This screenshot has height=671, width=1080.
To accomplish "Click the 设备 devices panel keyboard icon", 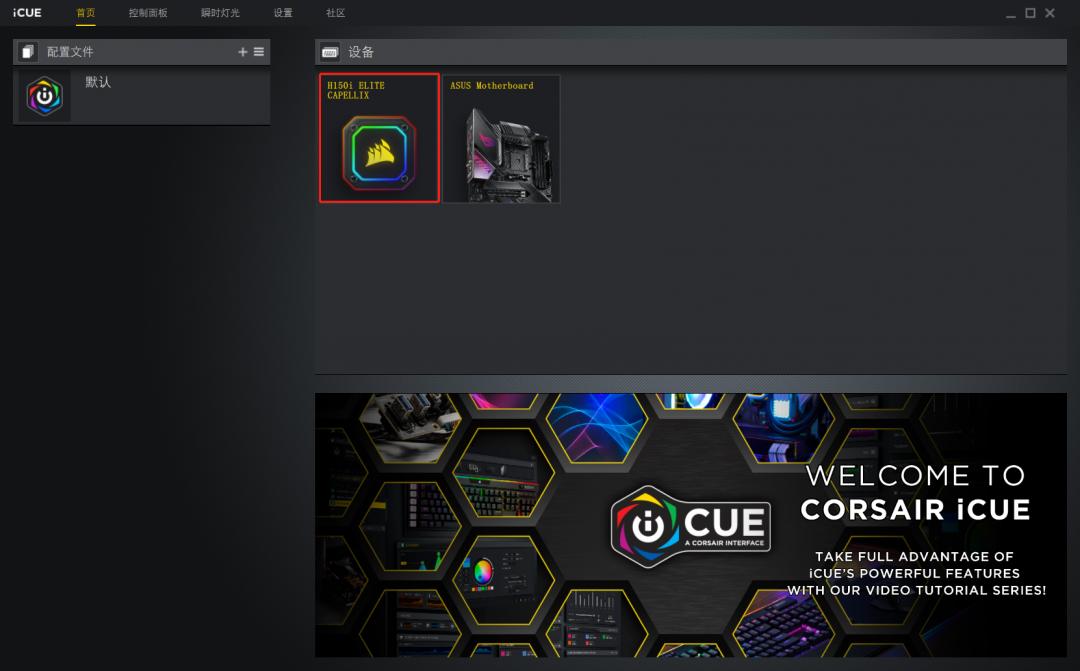I will 330,52.
